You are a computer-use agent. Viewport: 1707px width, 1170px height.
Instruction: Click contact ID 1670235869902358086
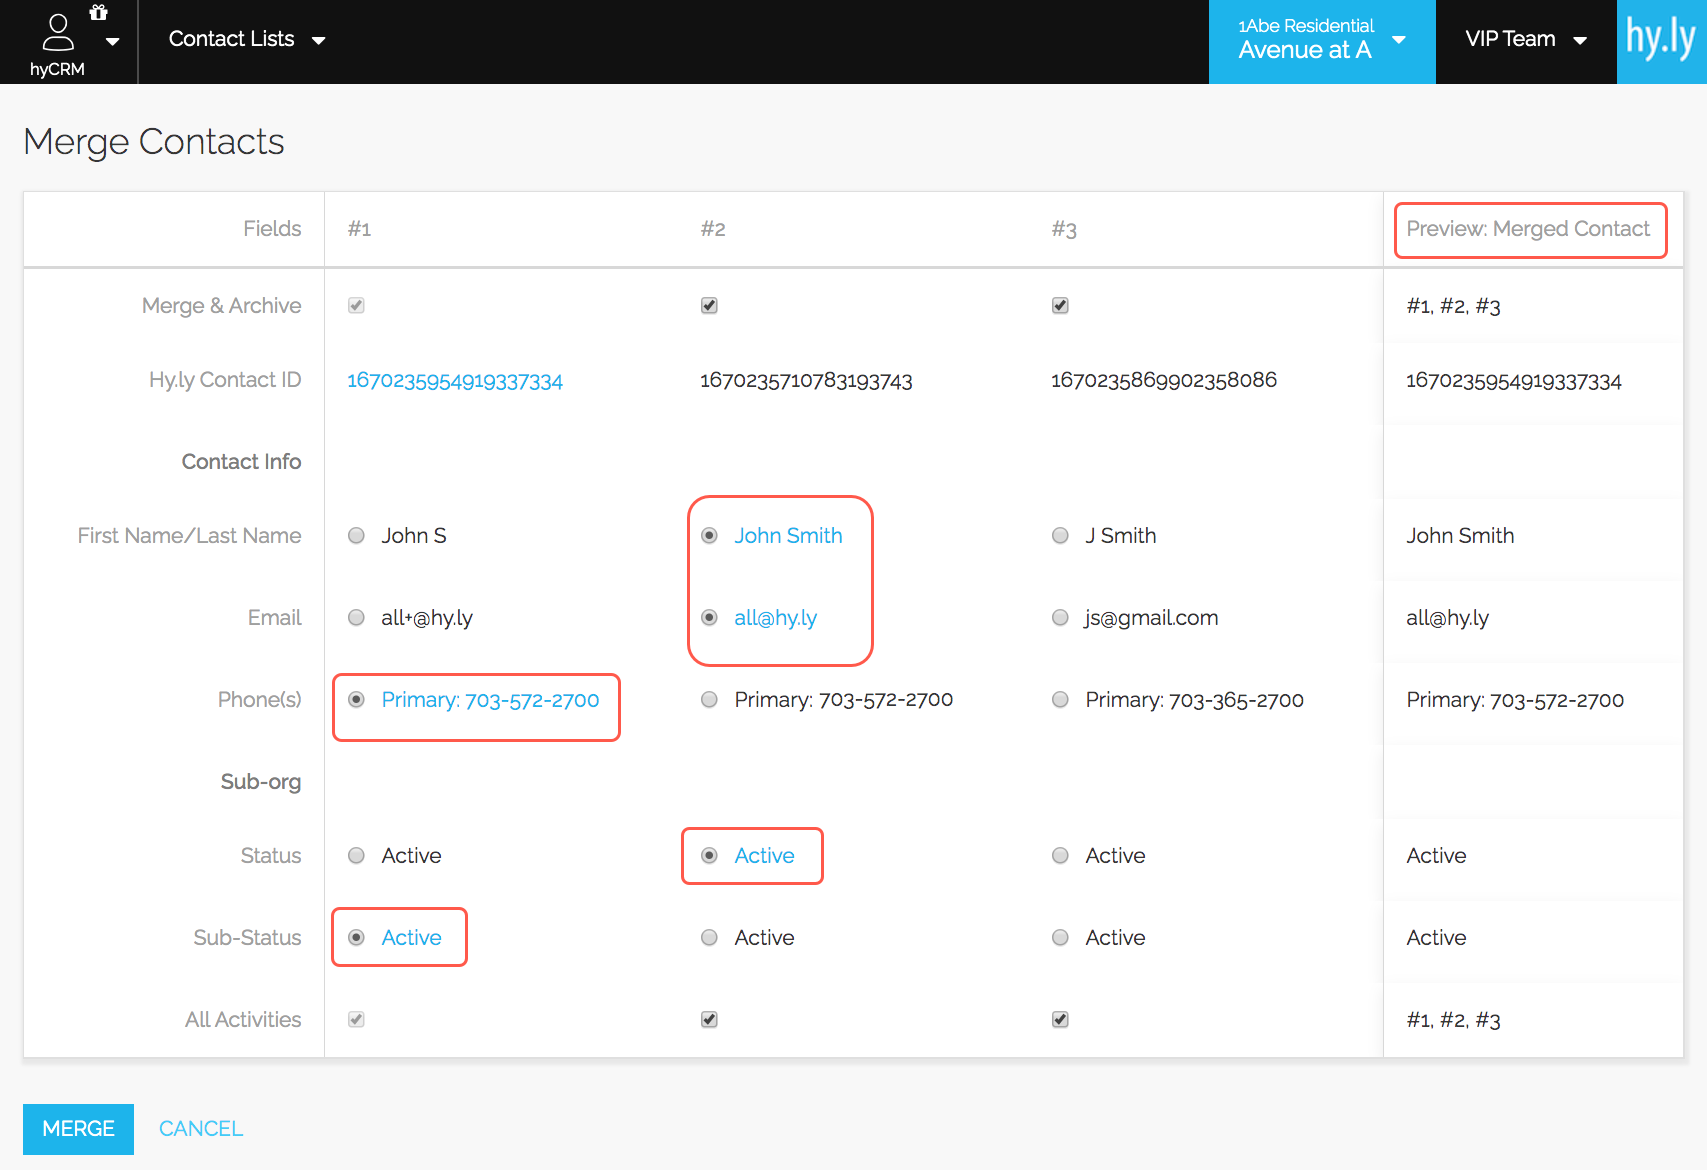(x=1164, y=380)
